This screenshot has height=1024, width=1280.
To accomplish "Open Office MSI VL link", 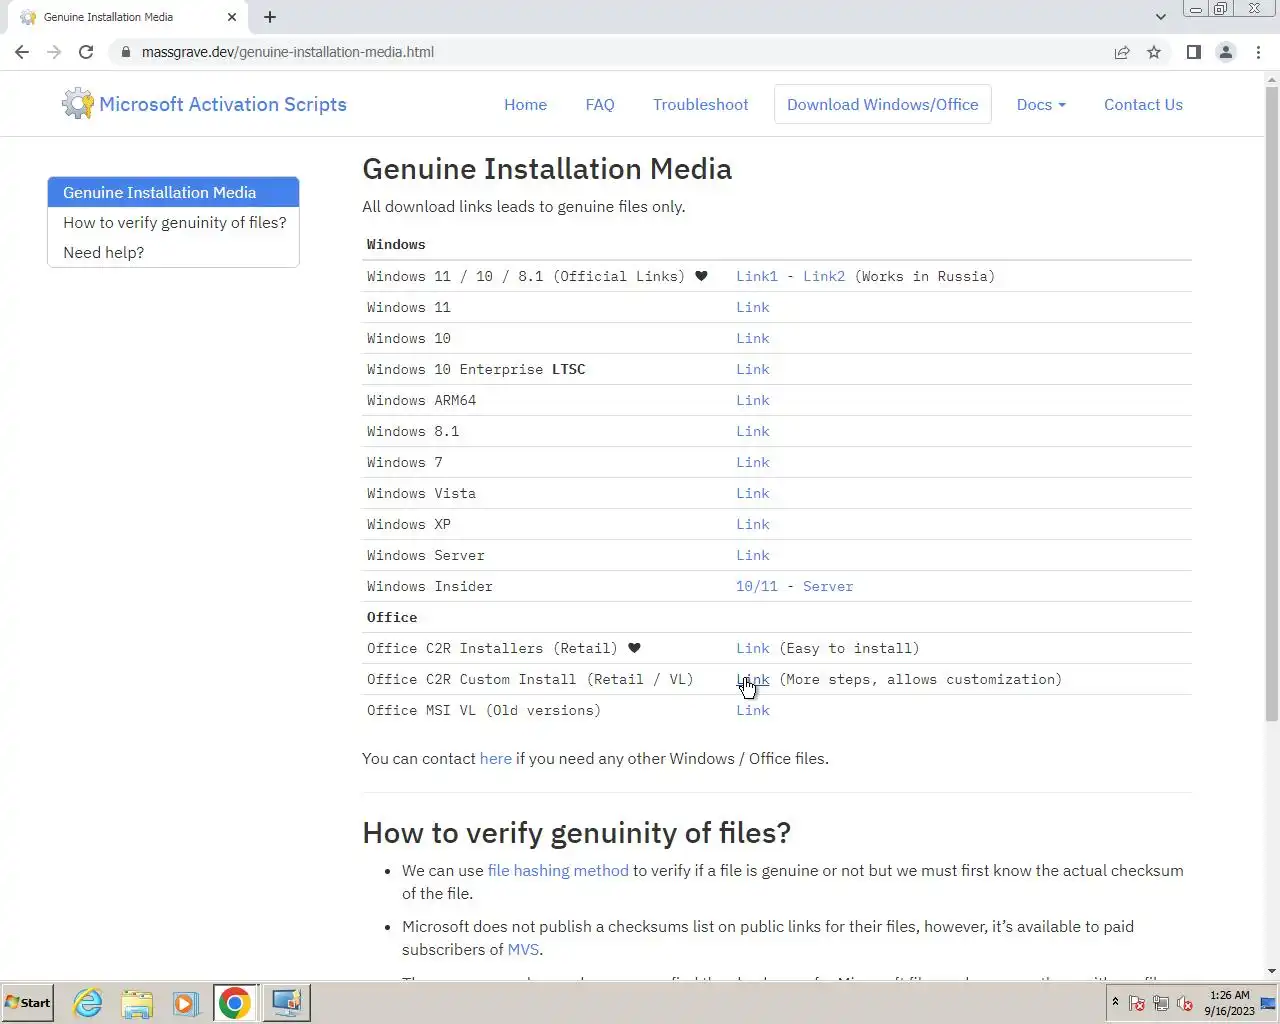I will [x=753, y=710].
